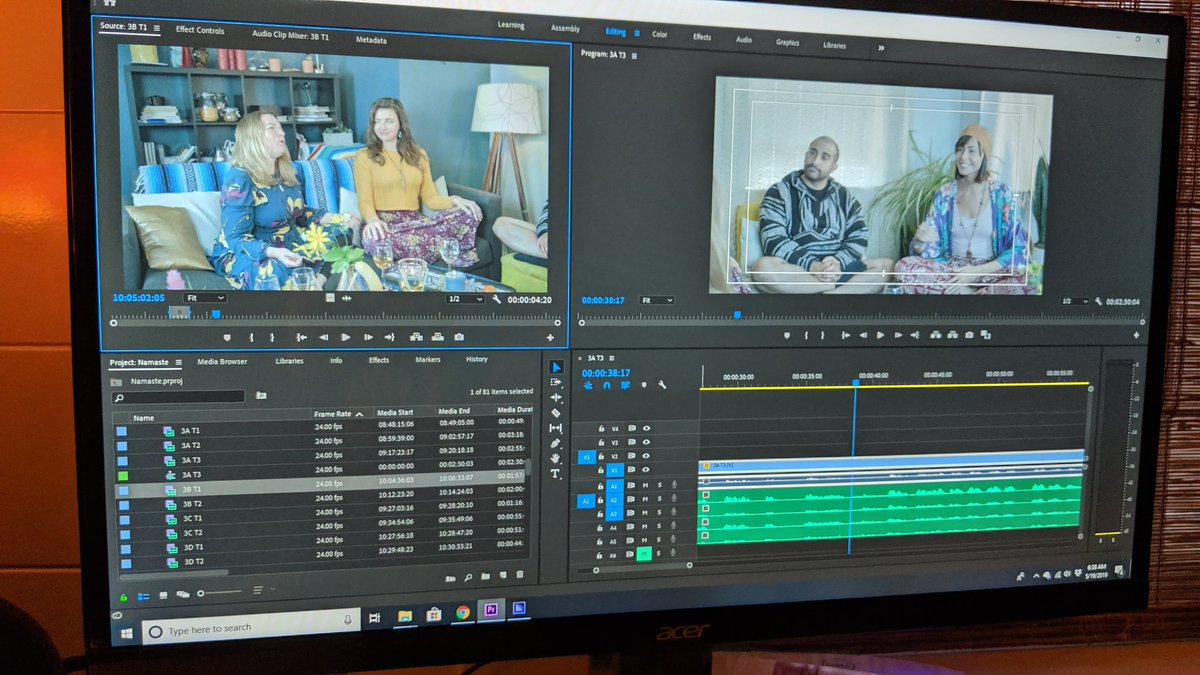This screenshot has width=1200, height=675.
Task: Toggle V3 track output eye
Action: coord(646,442)
